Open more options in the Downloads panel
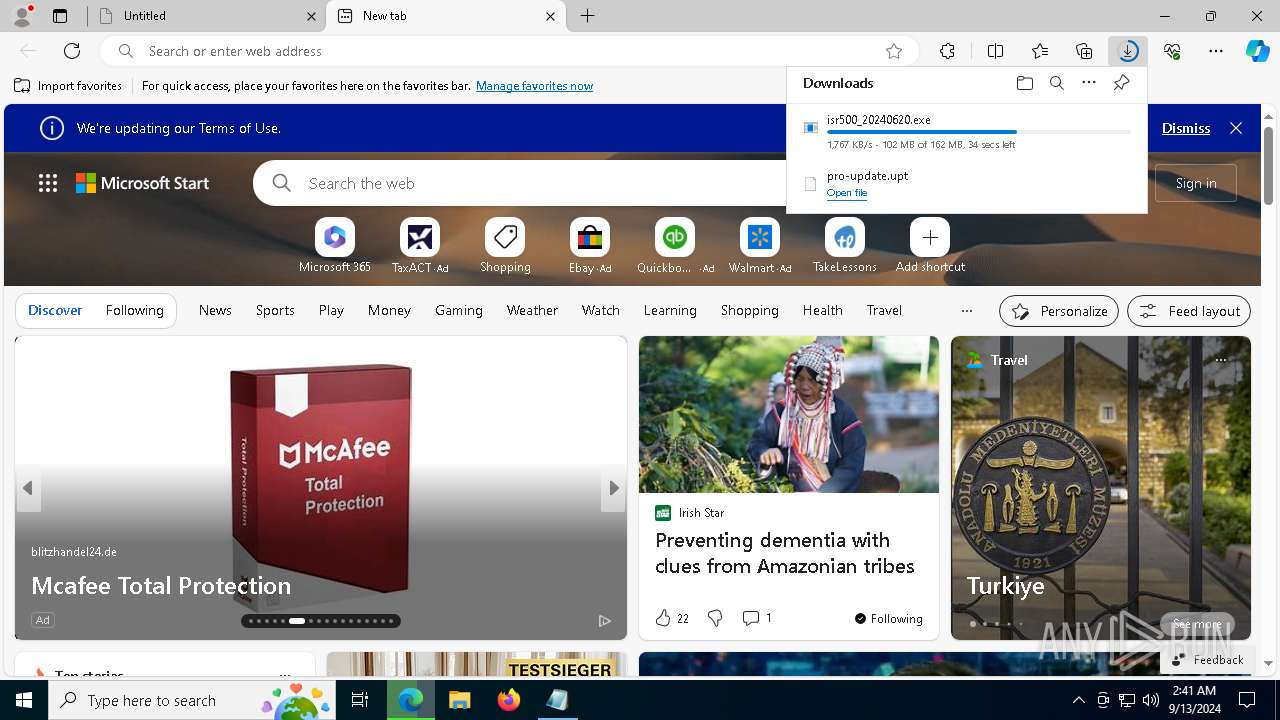This screenshot has width=1280, height=720. coord(1089,83)
